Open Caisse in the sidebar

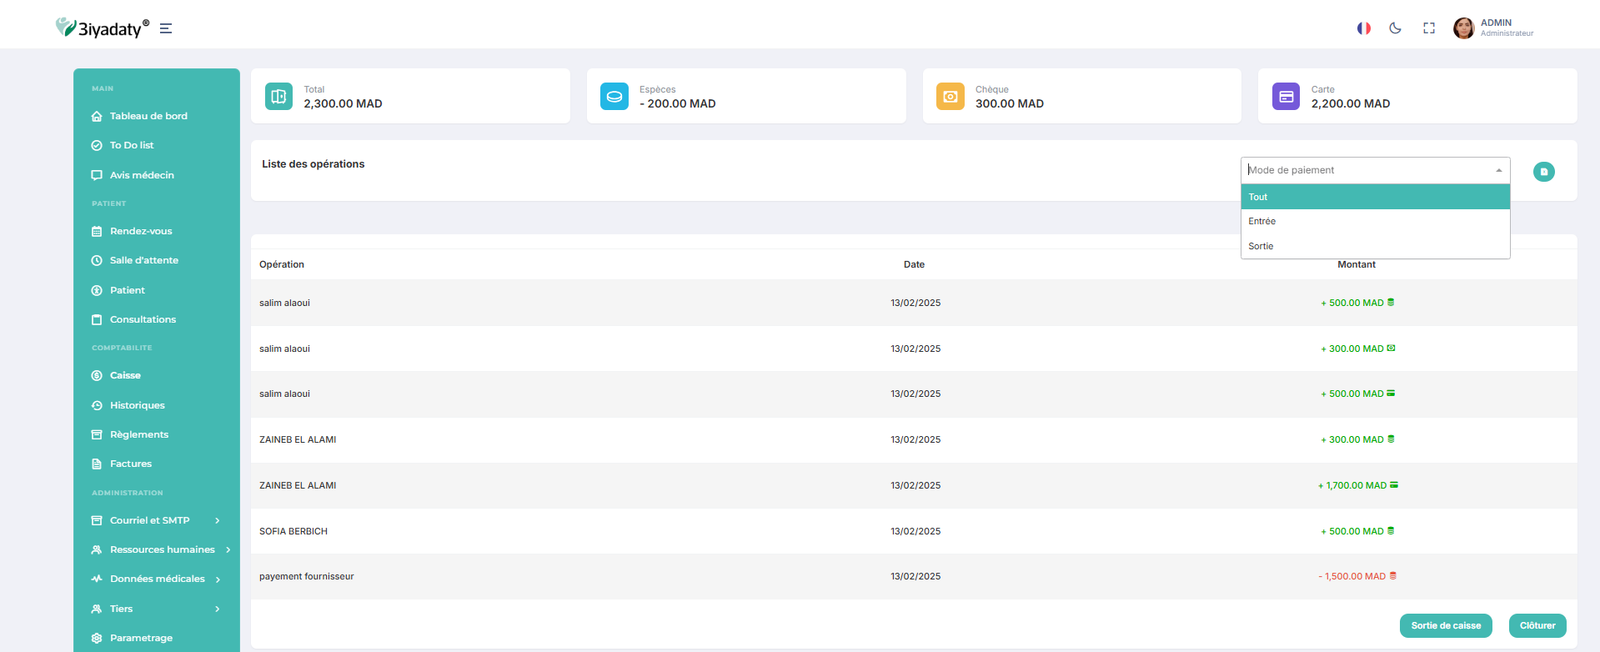(x=125, y=376)
